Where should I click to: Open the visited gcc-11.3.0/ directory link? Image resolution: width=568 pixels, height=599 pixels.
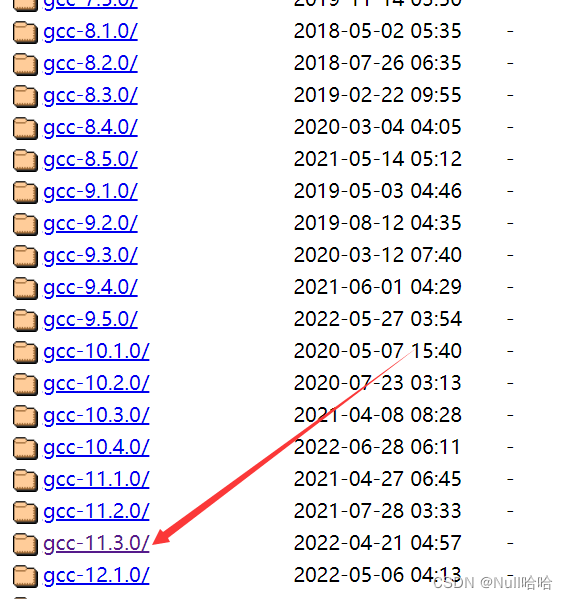(x=96, y=544)
